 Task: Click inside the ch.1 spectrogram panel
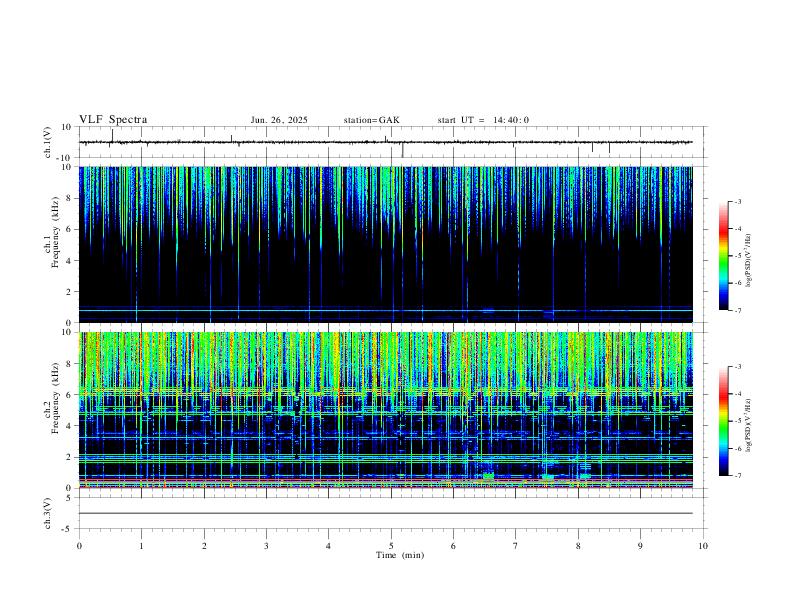click(x=385, y=244)
